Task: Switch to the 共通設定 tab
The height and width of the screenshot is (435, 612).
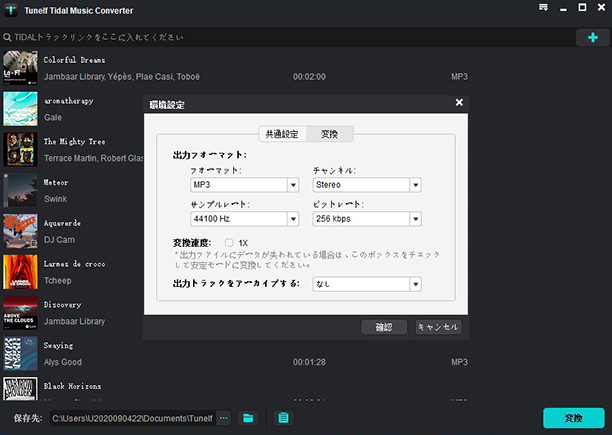Action: (282, 134)
